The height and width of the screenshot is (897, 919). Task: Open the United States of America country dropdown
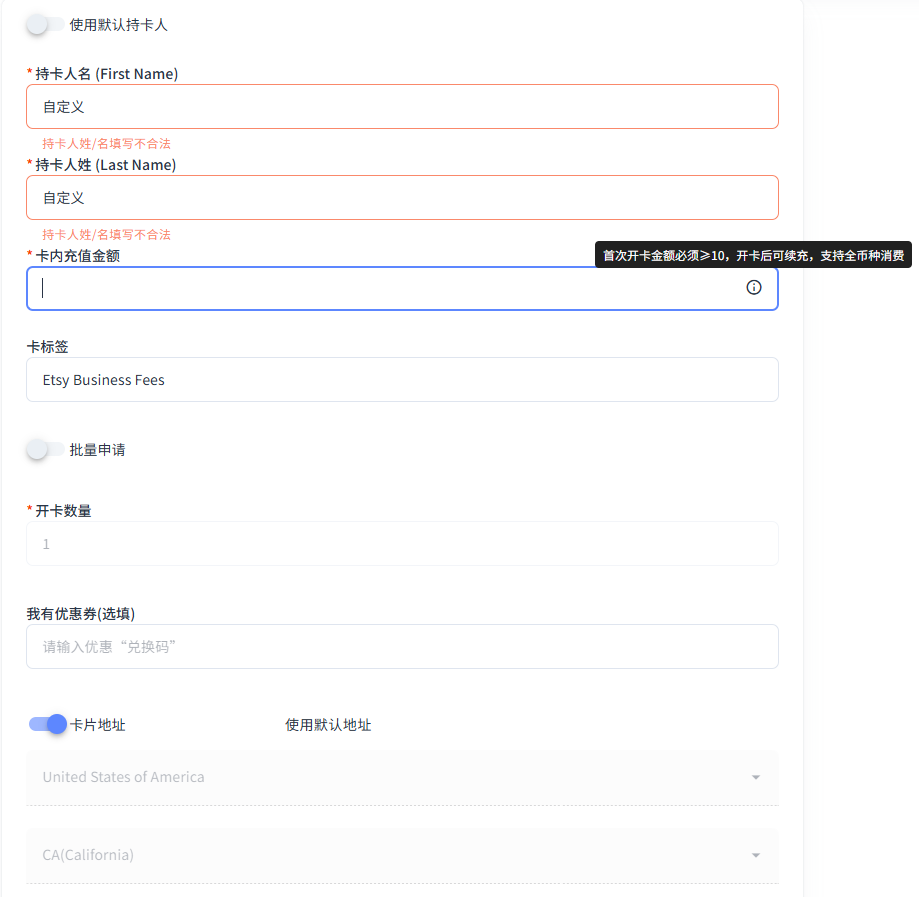pos(400,777)
